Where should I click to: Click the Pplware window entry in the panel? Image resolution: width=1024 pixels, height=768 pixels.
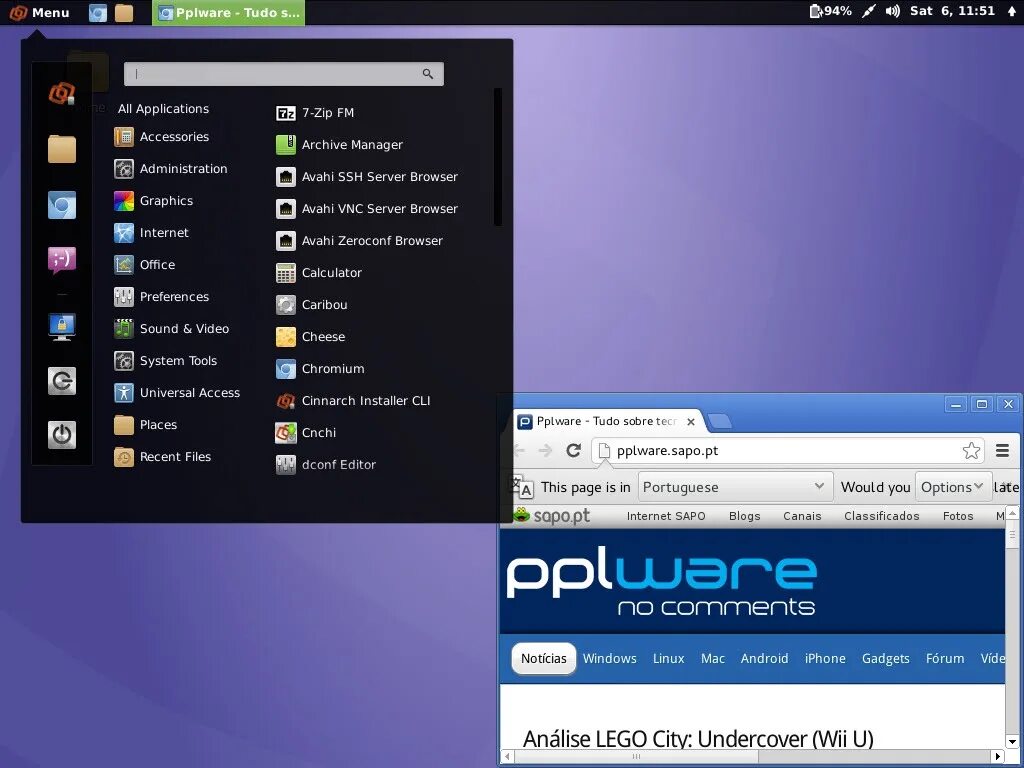(229, 12)
